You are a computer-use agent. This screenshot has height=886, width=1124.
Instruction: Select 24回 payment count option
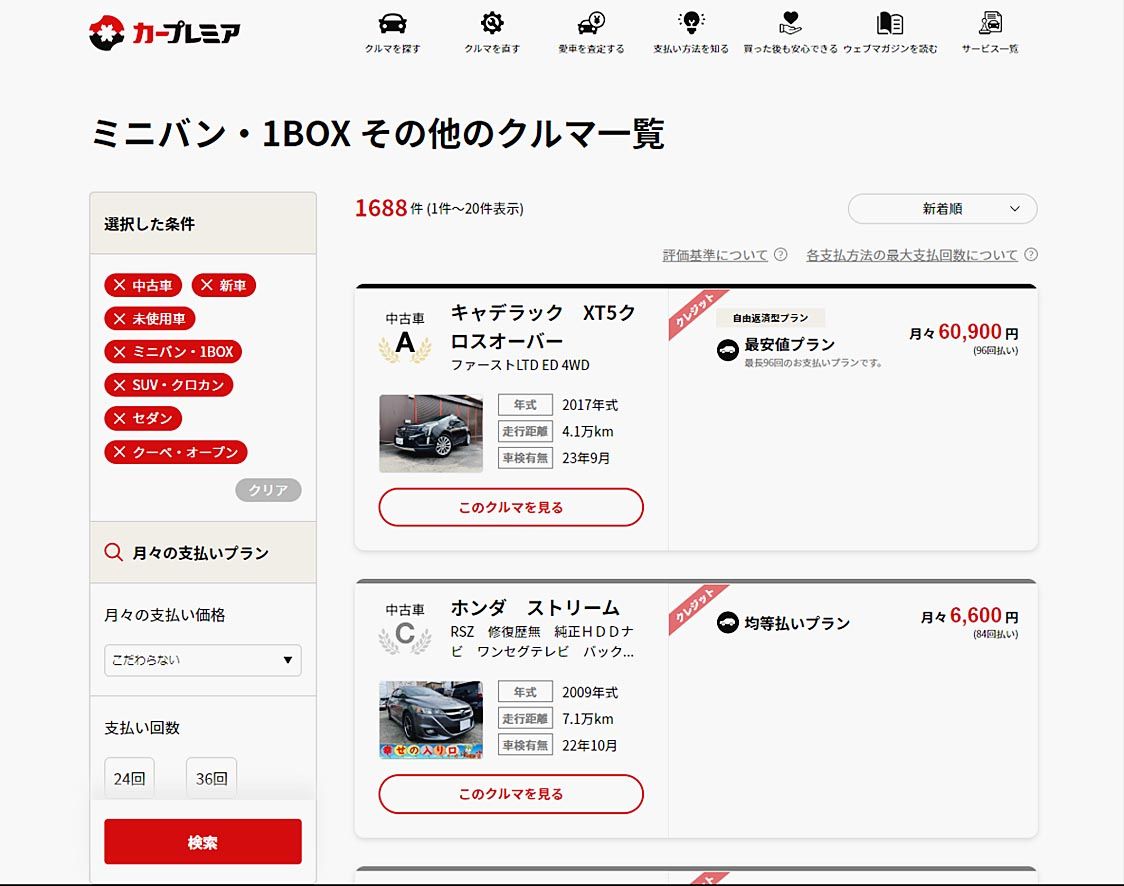pyautogui.click(x=129, y=778)
